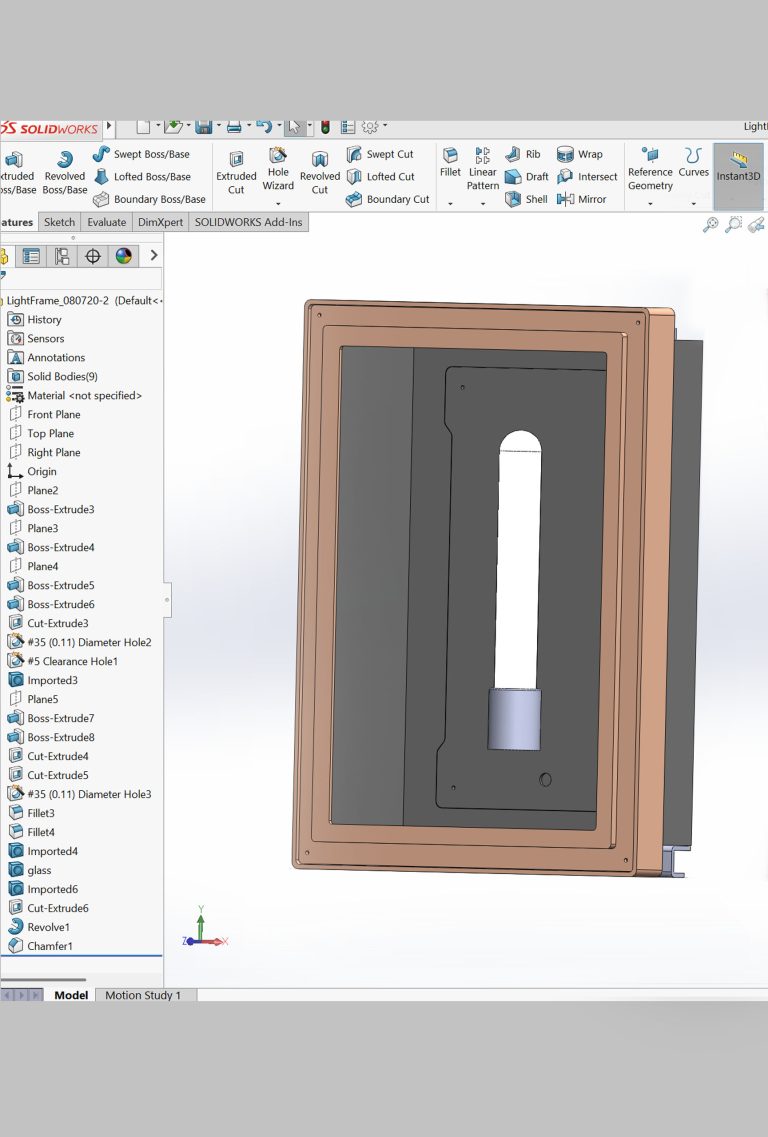
Task: Switch to the Sketch tab
Action: [59, 222]
